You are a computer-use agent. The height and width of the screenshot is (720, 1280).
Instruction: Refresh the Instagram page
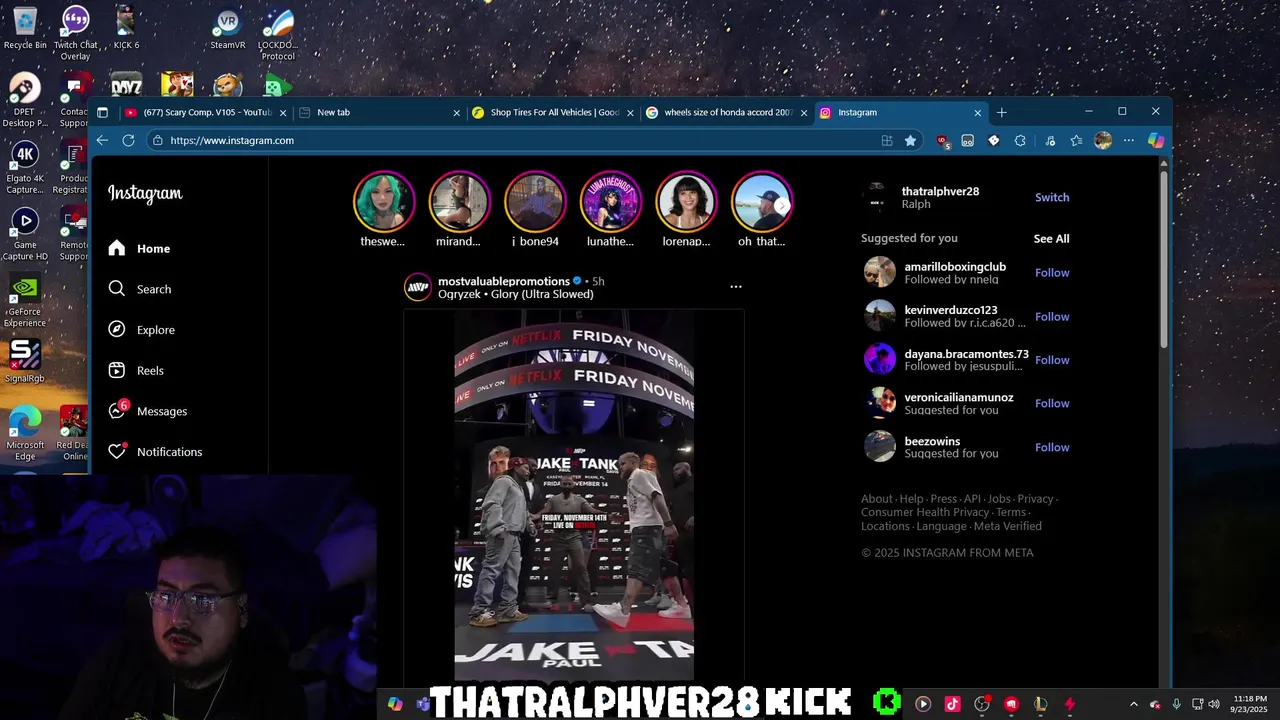[x=128, y=141]
